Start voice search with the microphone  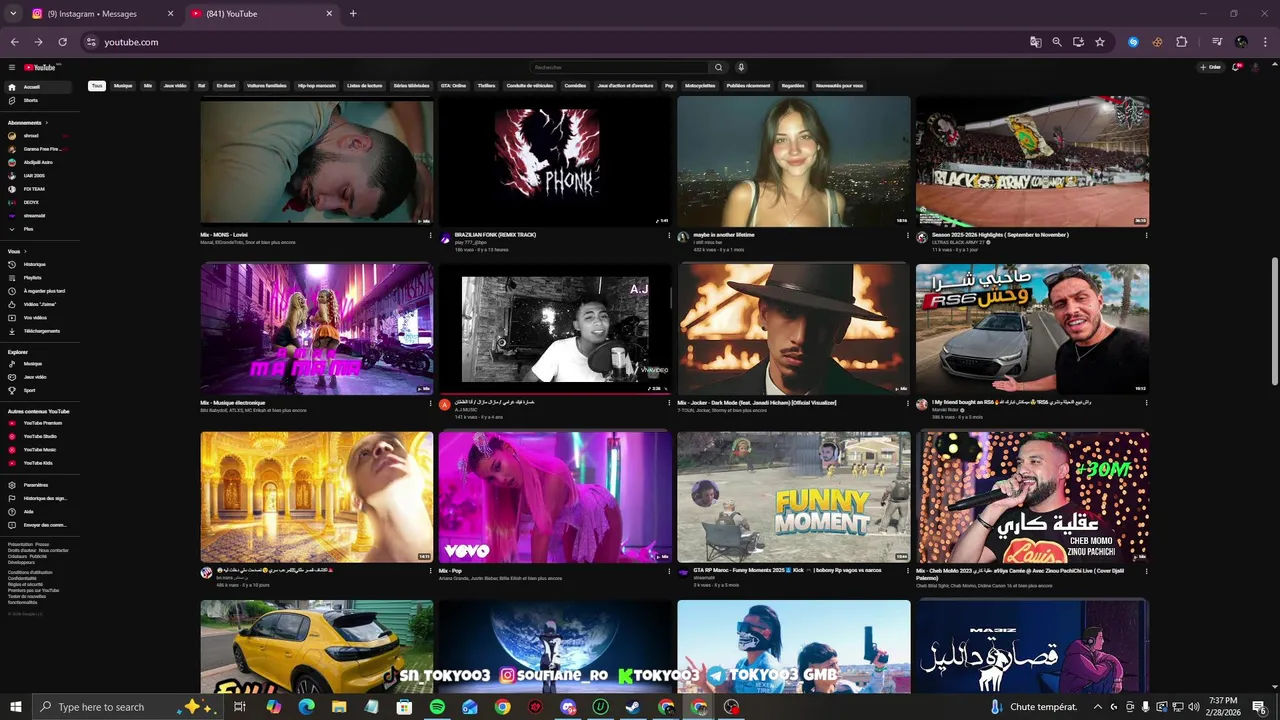point(741,67)
